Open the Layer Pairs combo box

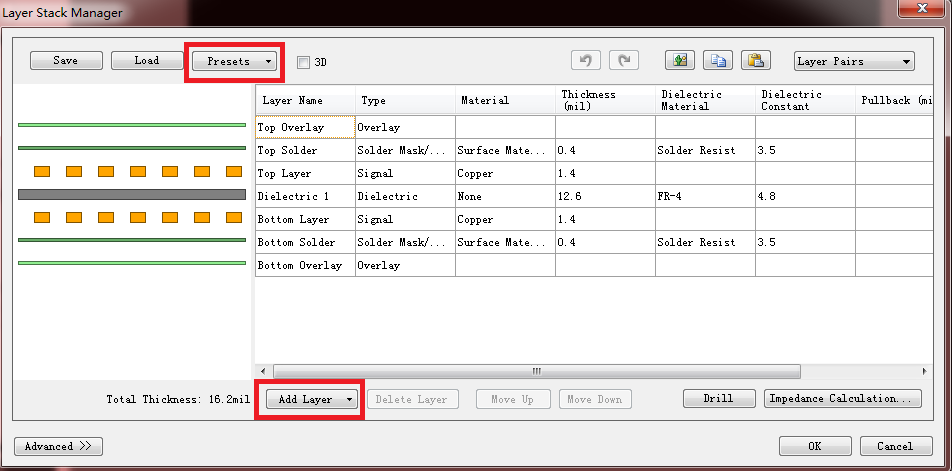point(854,61)
